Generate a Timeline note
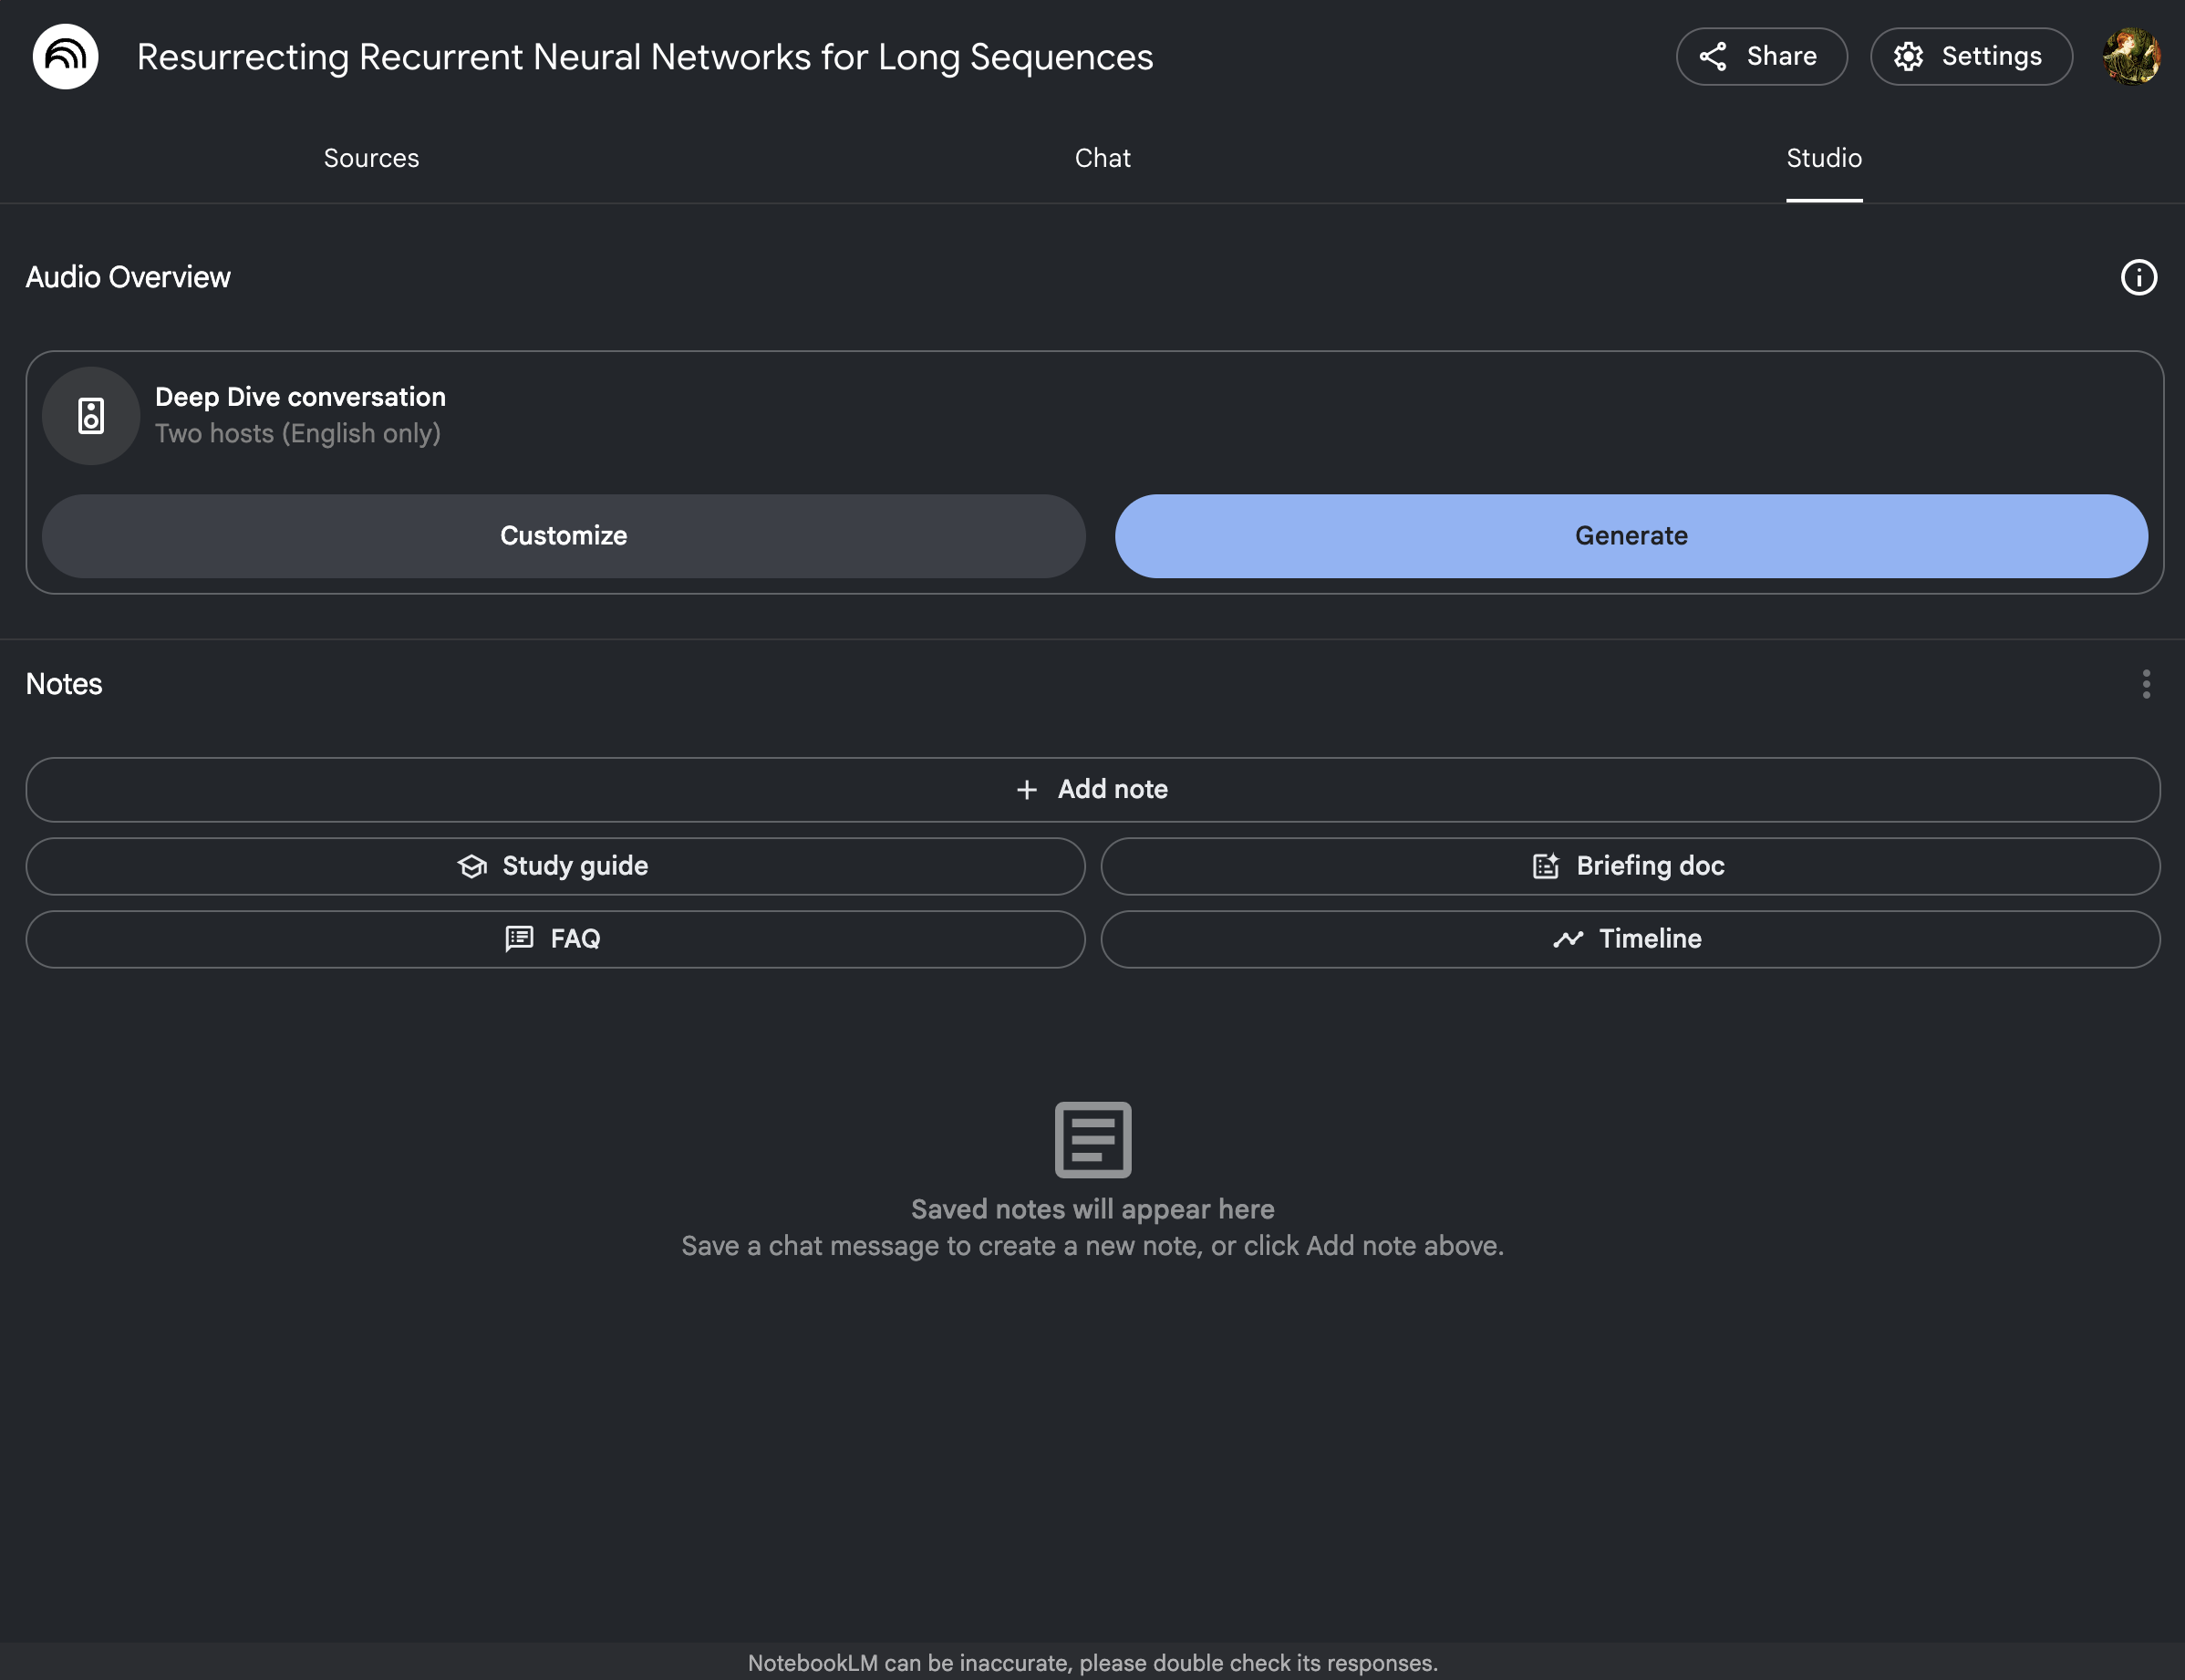This screenshot has height=1680, width=2185. click(x=1629, y=939)
